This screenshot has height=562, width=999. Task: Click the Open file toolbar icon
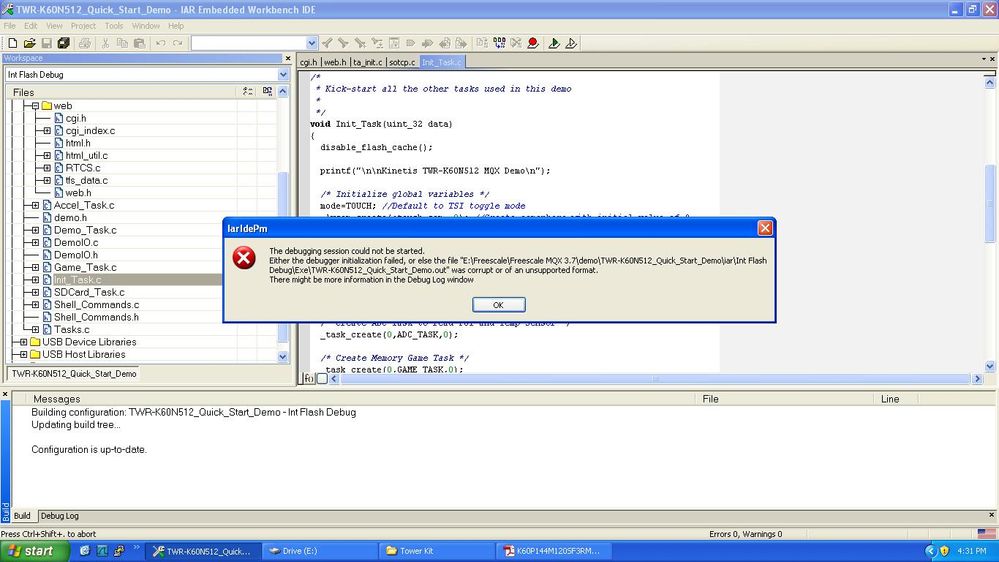[29, 43]
